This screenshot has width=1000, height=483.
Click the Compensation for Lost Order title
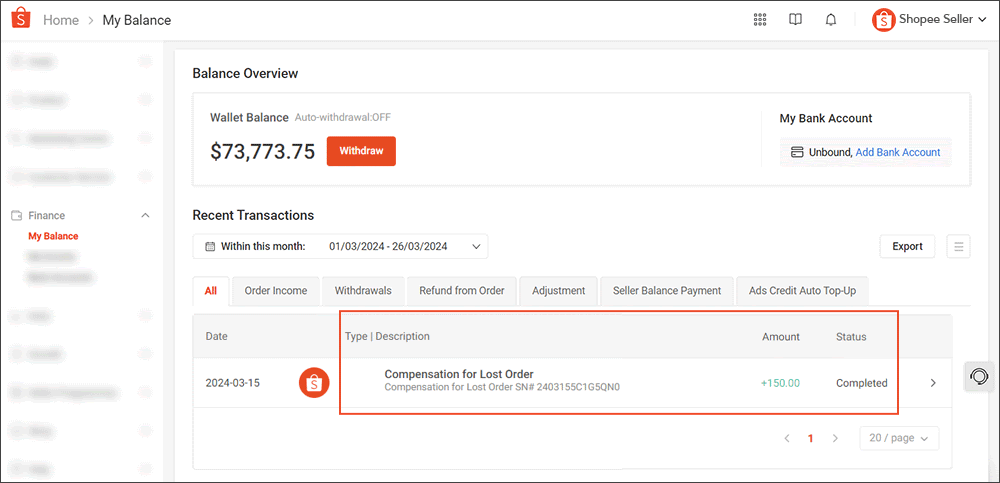pos(459,374)
